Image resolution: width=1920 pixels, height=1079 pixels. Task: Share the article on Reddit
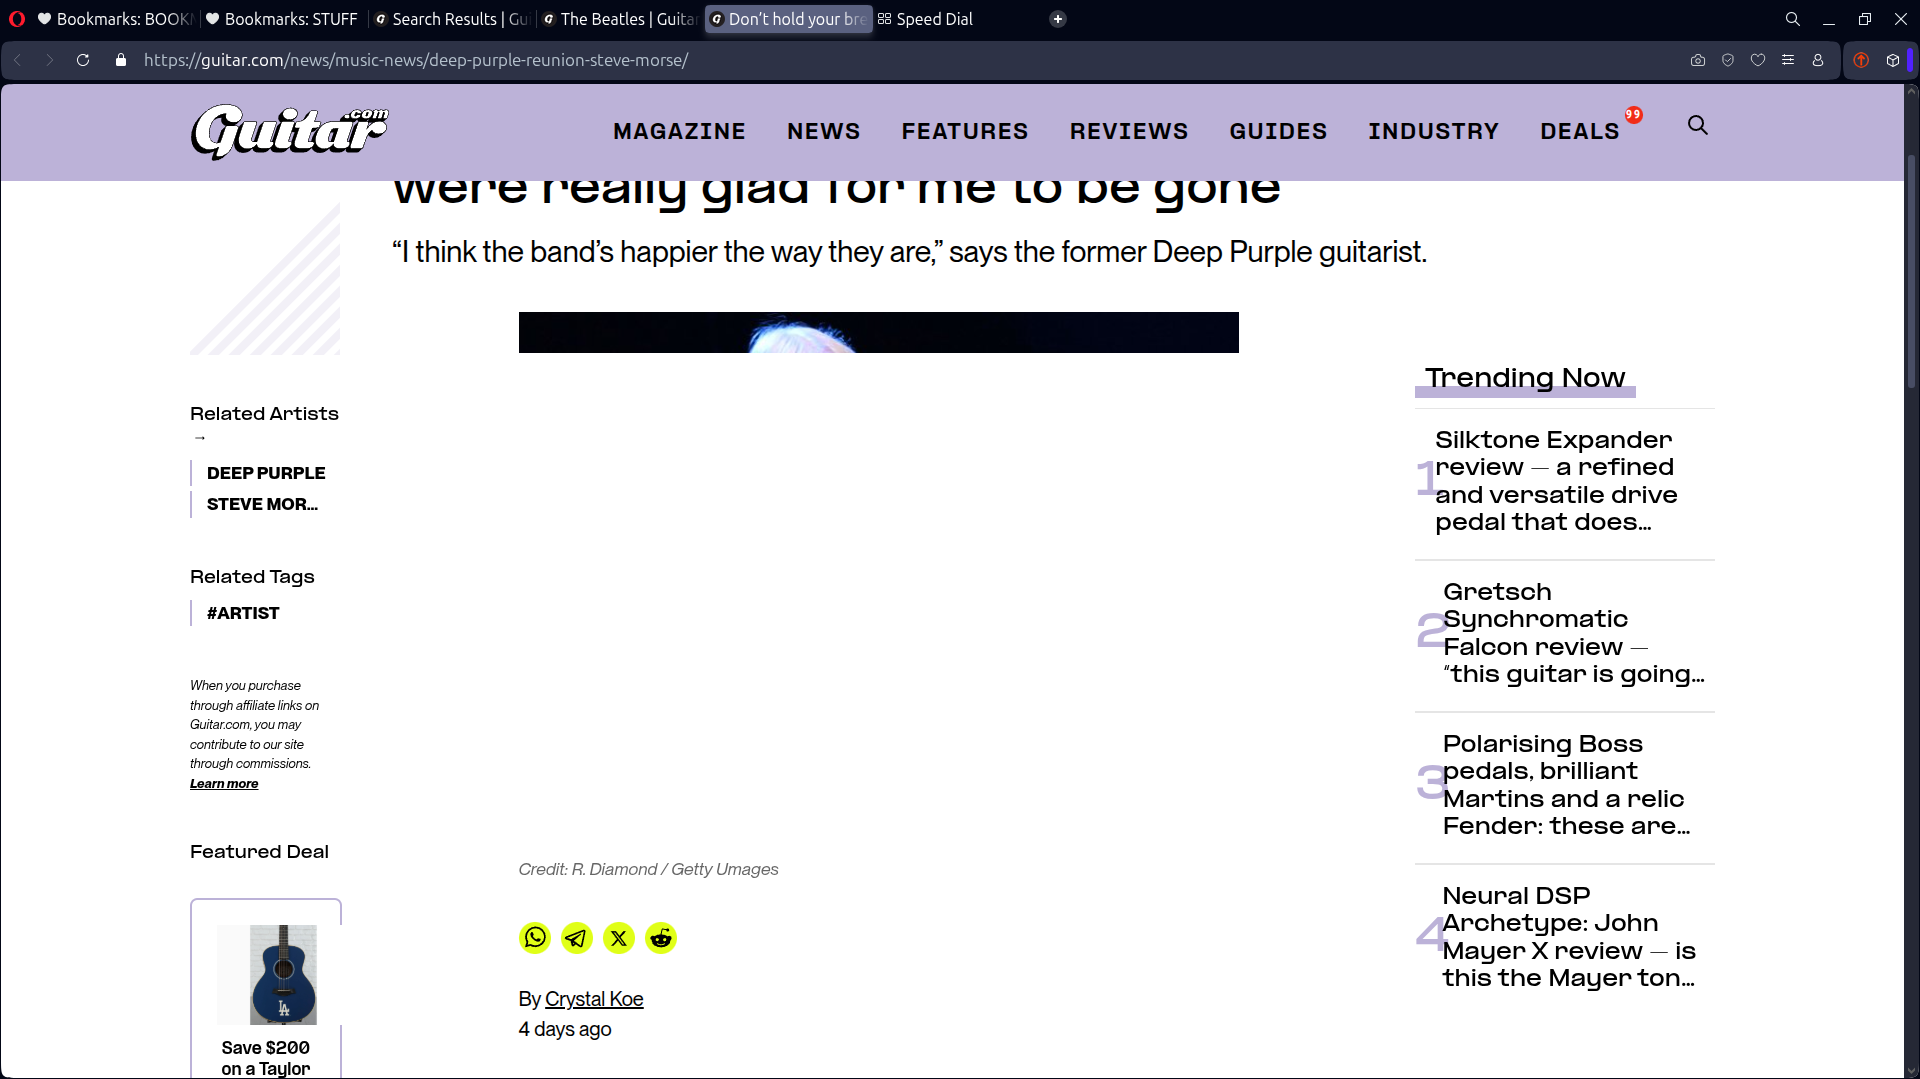[661, 938]
